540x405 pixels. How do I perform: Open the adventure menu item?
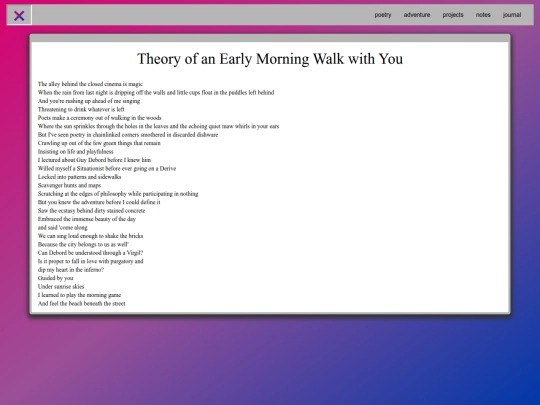(417, 15)
